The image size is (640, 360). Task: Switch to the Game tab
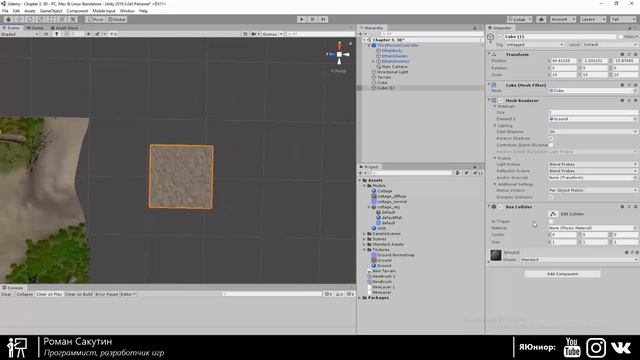pos(35,28)
